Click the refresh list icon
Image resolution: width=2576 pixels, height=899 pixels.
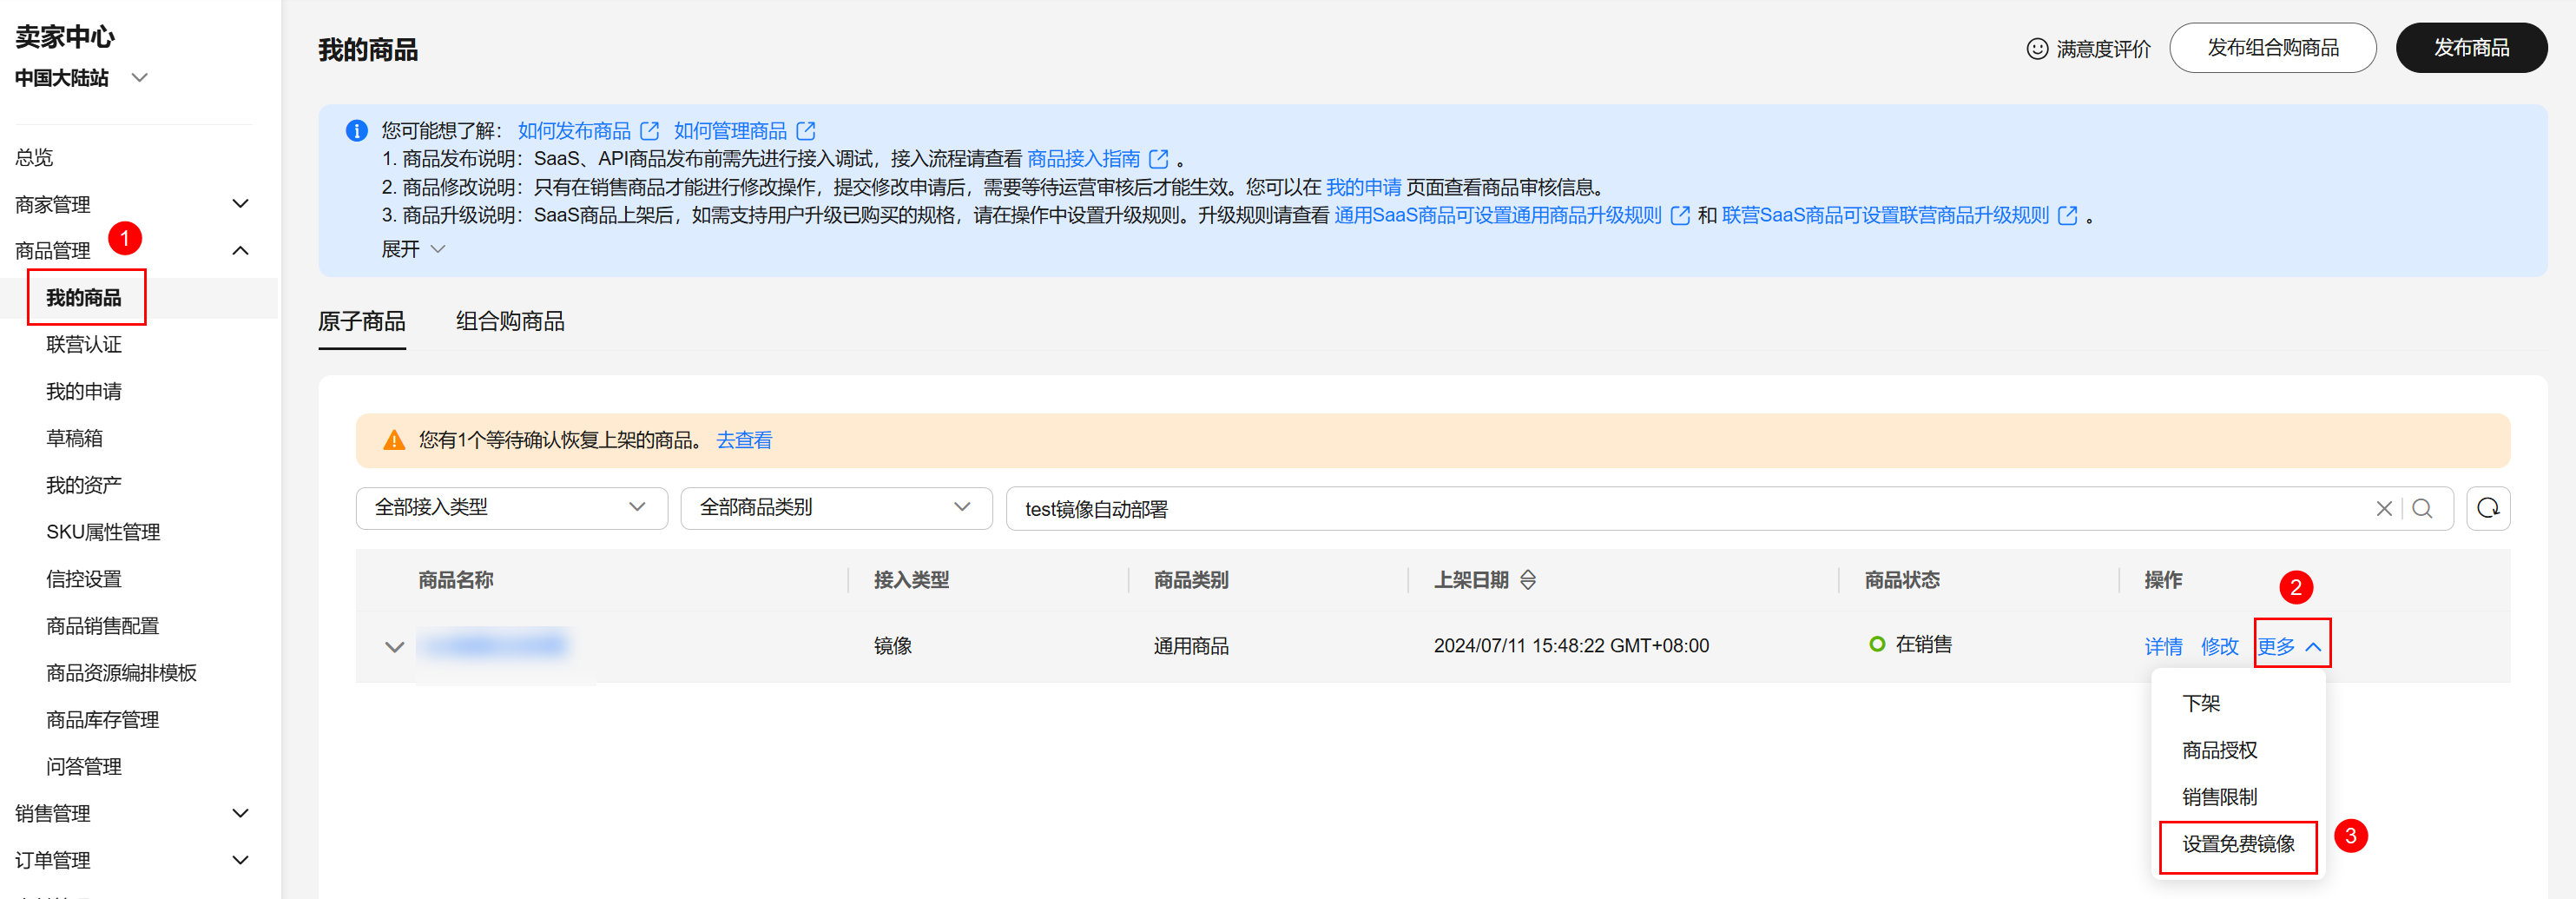pos(2487,509)
